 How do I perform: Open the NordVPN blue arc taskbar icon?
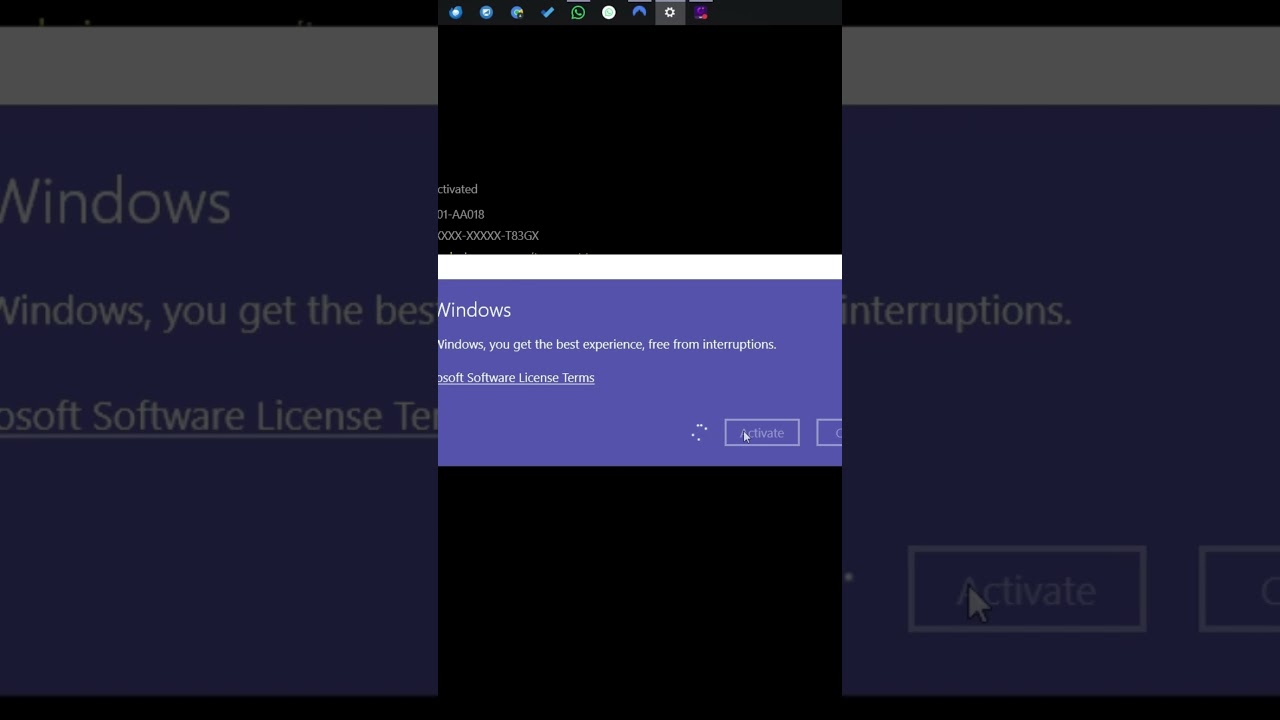[x=639, y=12]
